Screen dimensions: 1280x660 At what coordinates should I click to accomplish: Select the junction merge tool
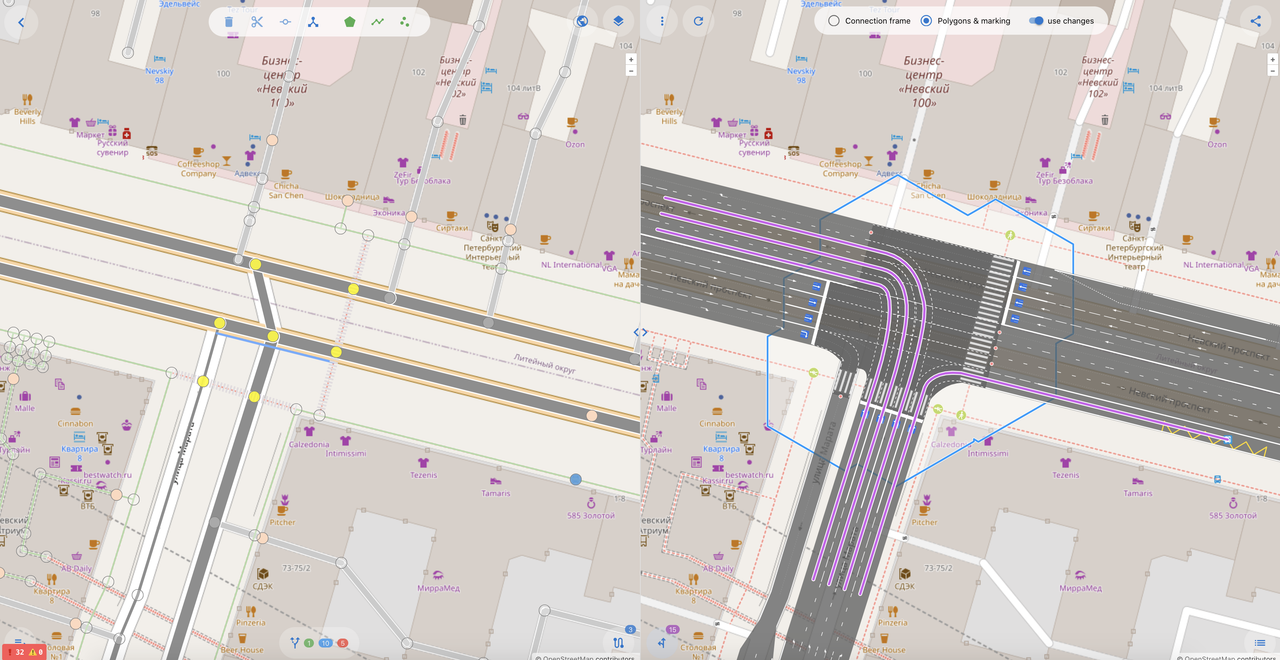coord(313,21)
